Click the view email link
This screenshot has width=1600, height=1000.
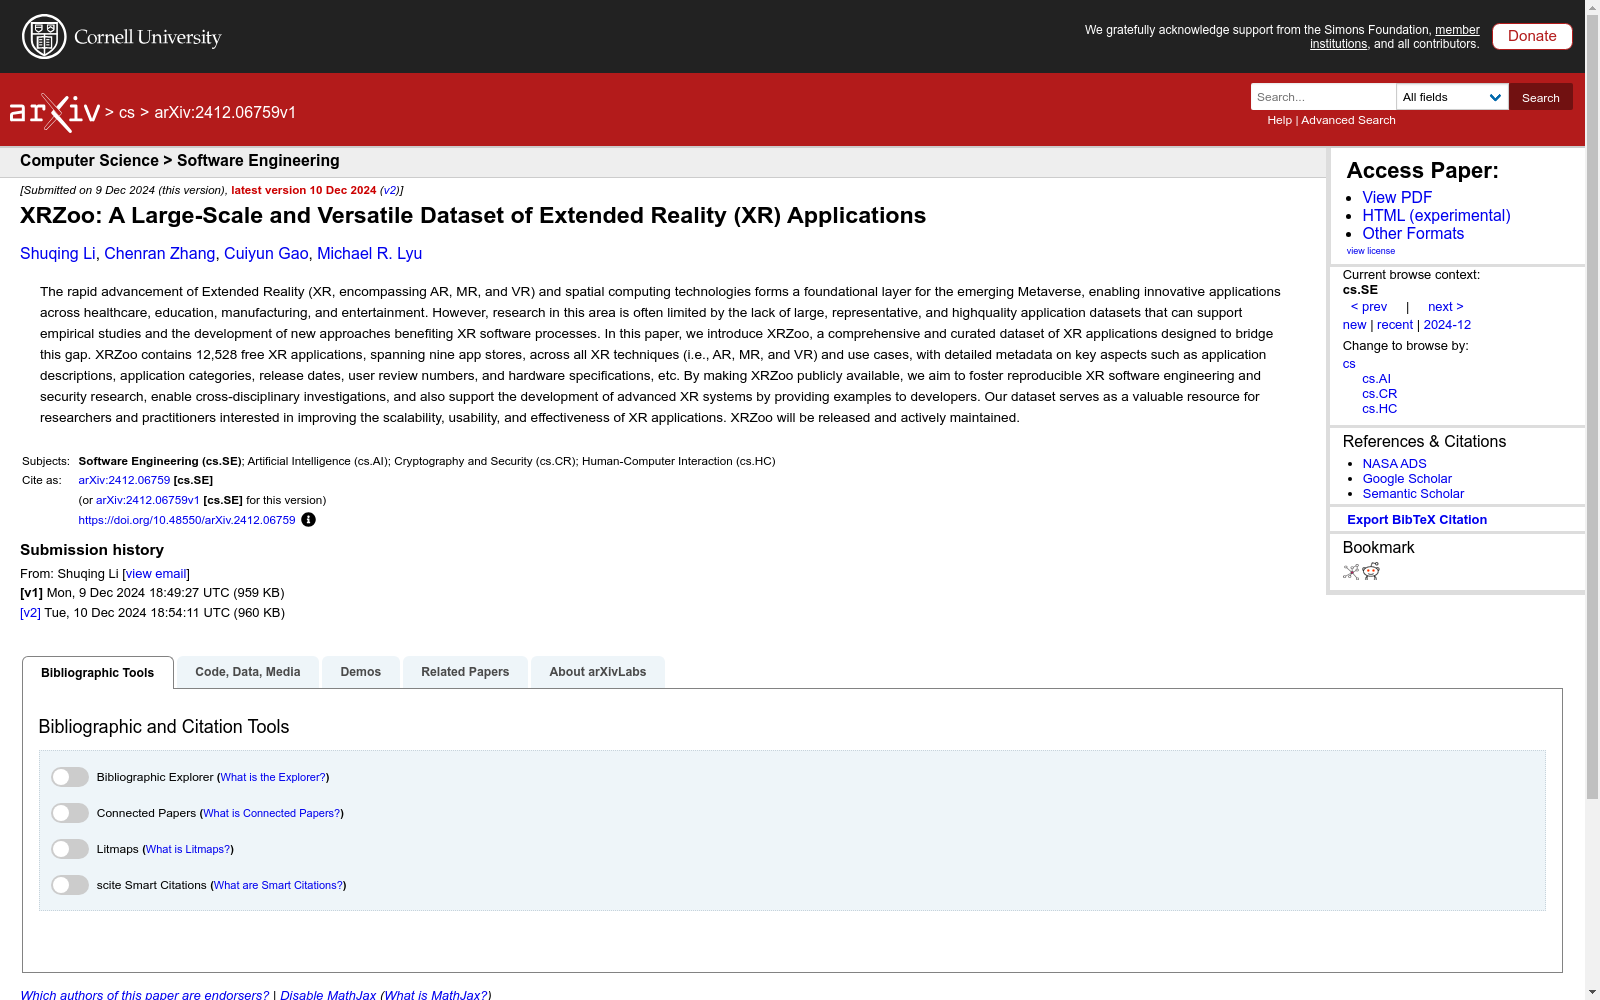(x=156, y=574)
